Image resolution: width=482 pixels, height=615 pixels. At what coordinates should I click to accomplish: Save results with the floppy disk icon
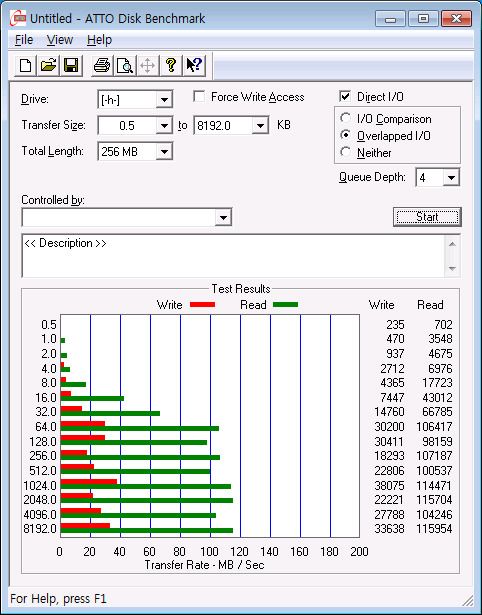click(x=71, y=65)
